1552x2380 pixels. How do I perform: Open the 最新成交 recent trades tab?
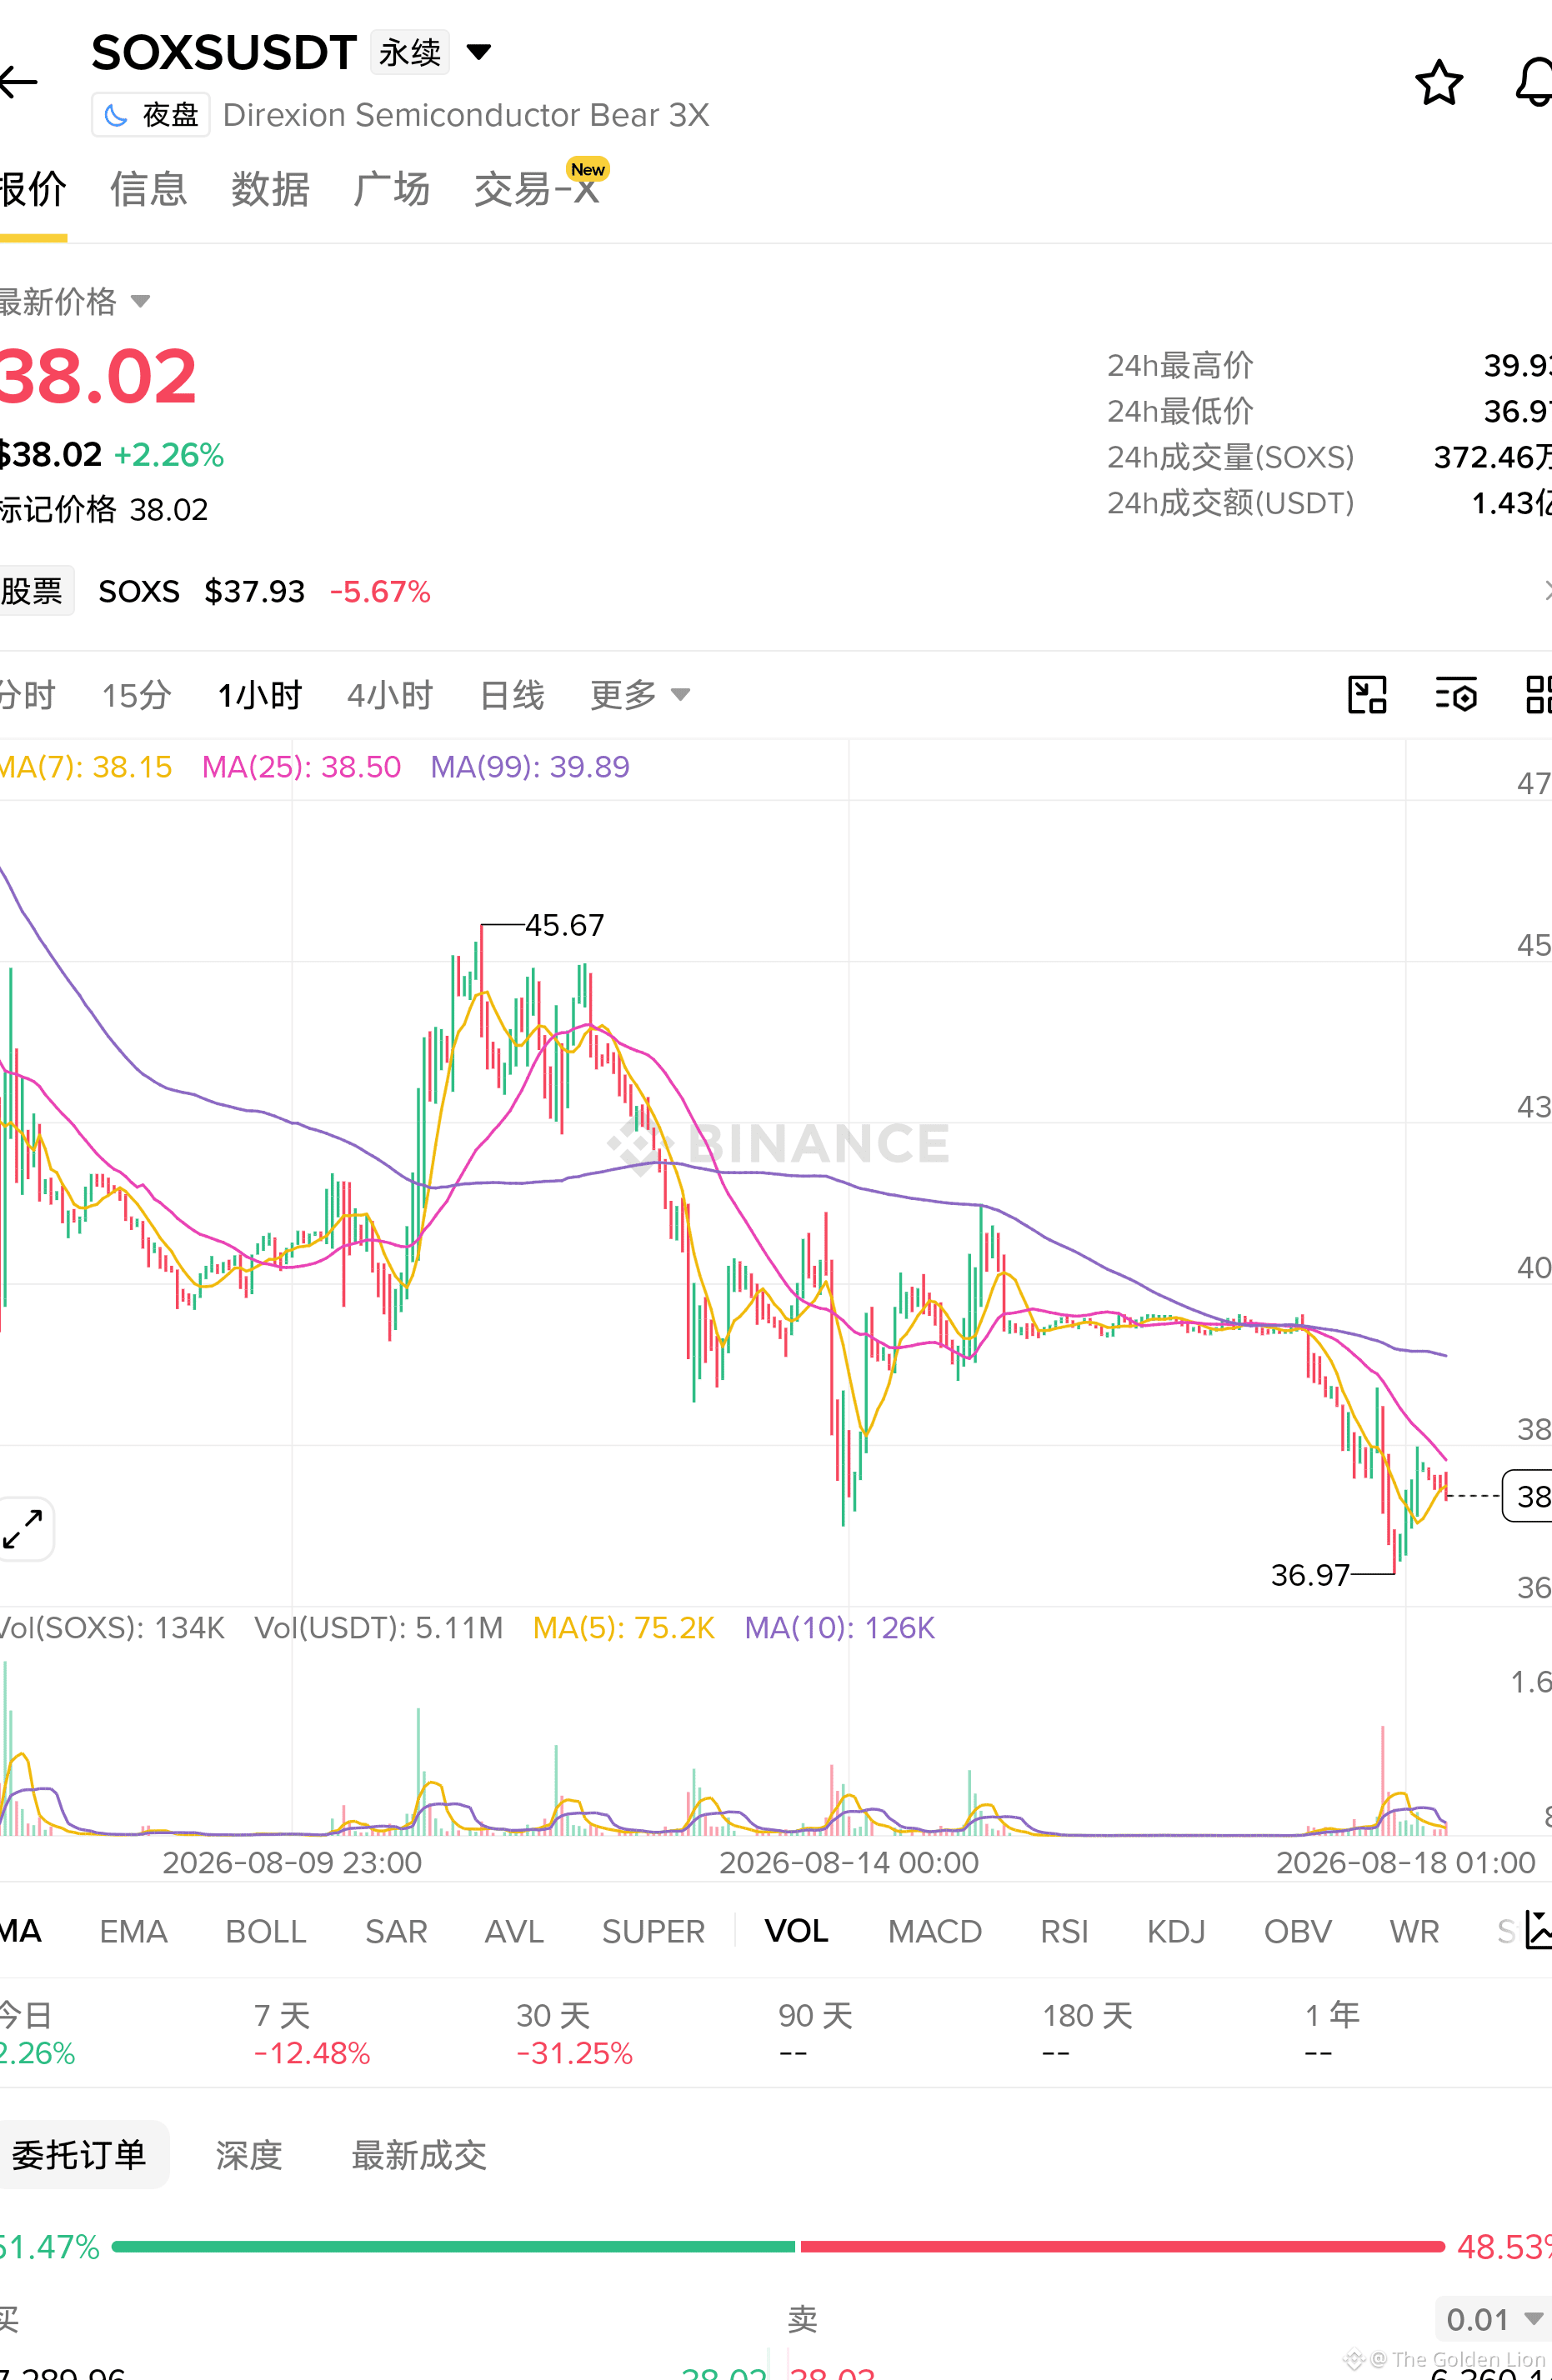point(419,2154)
